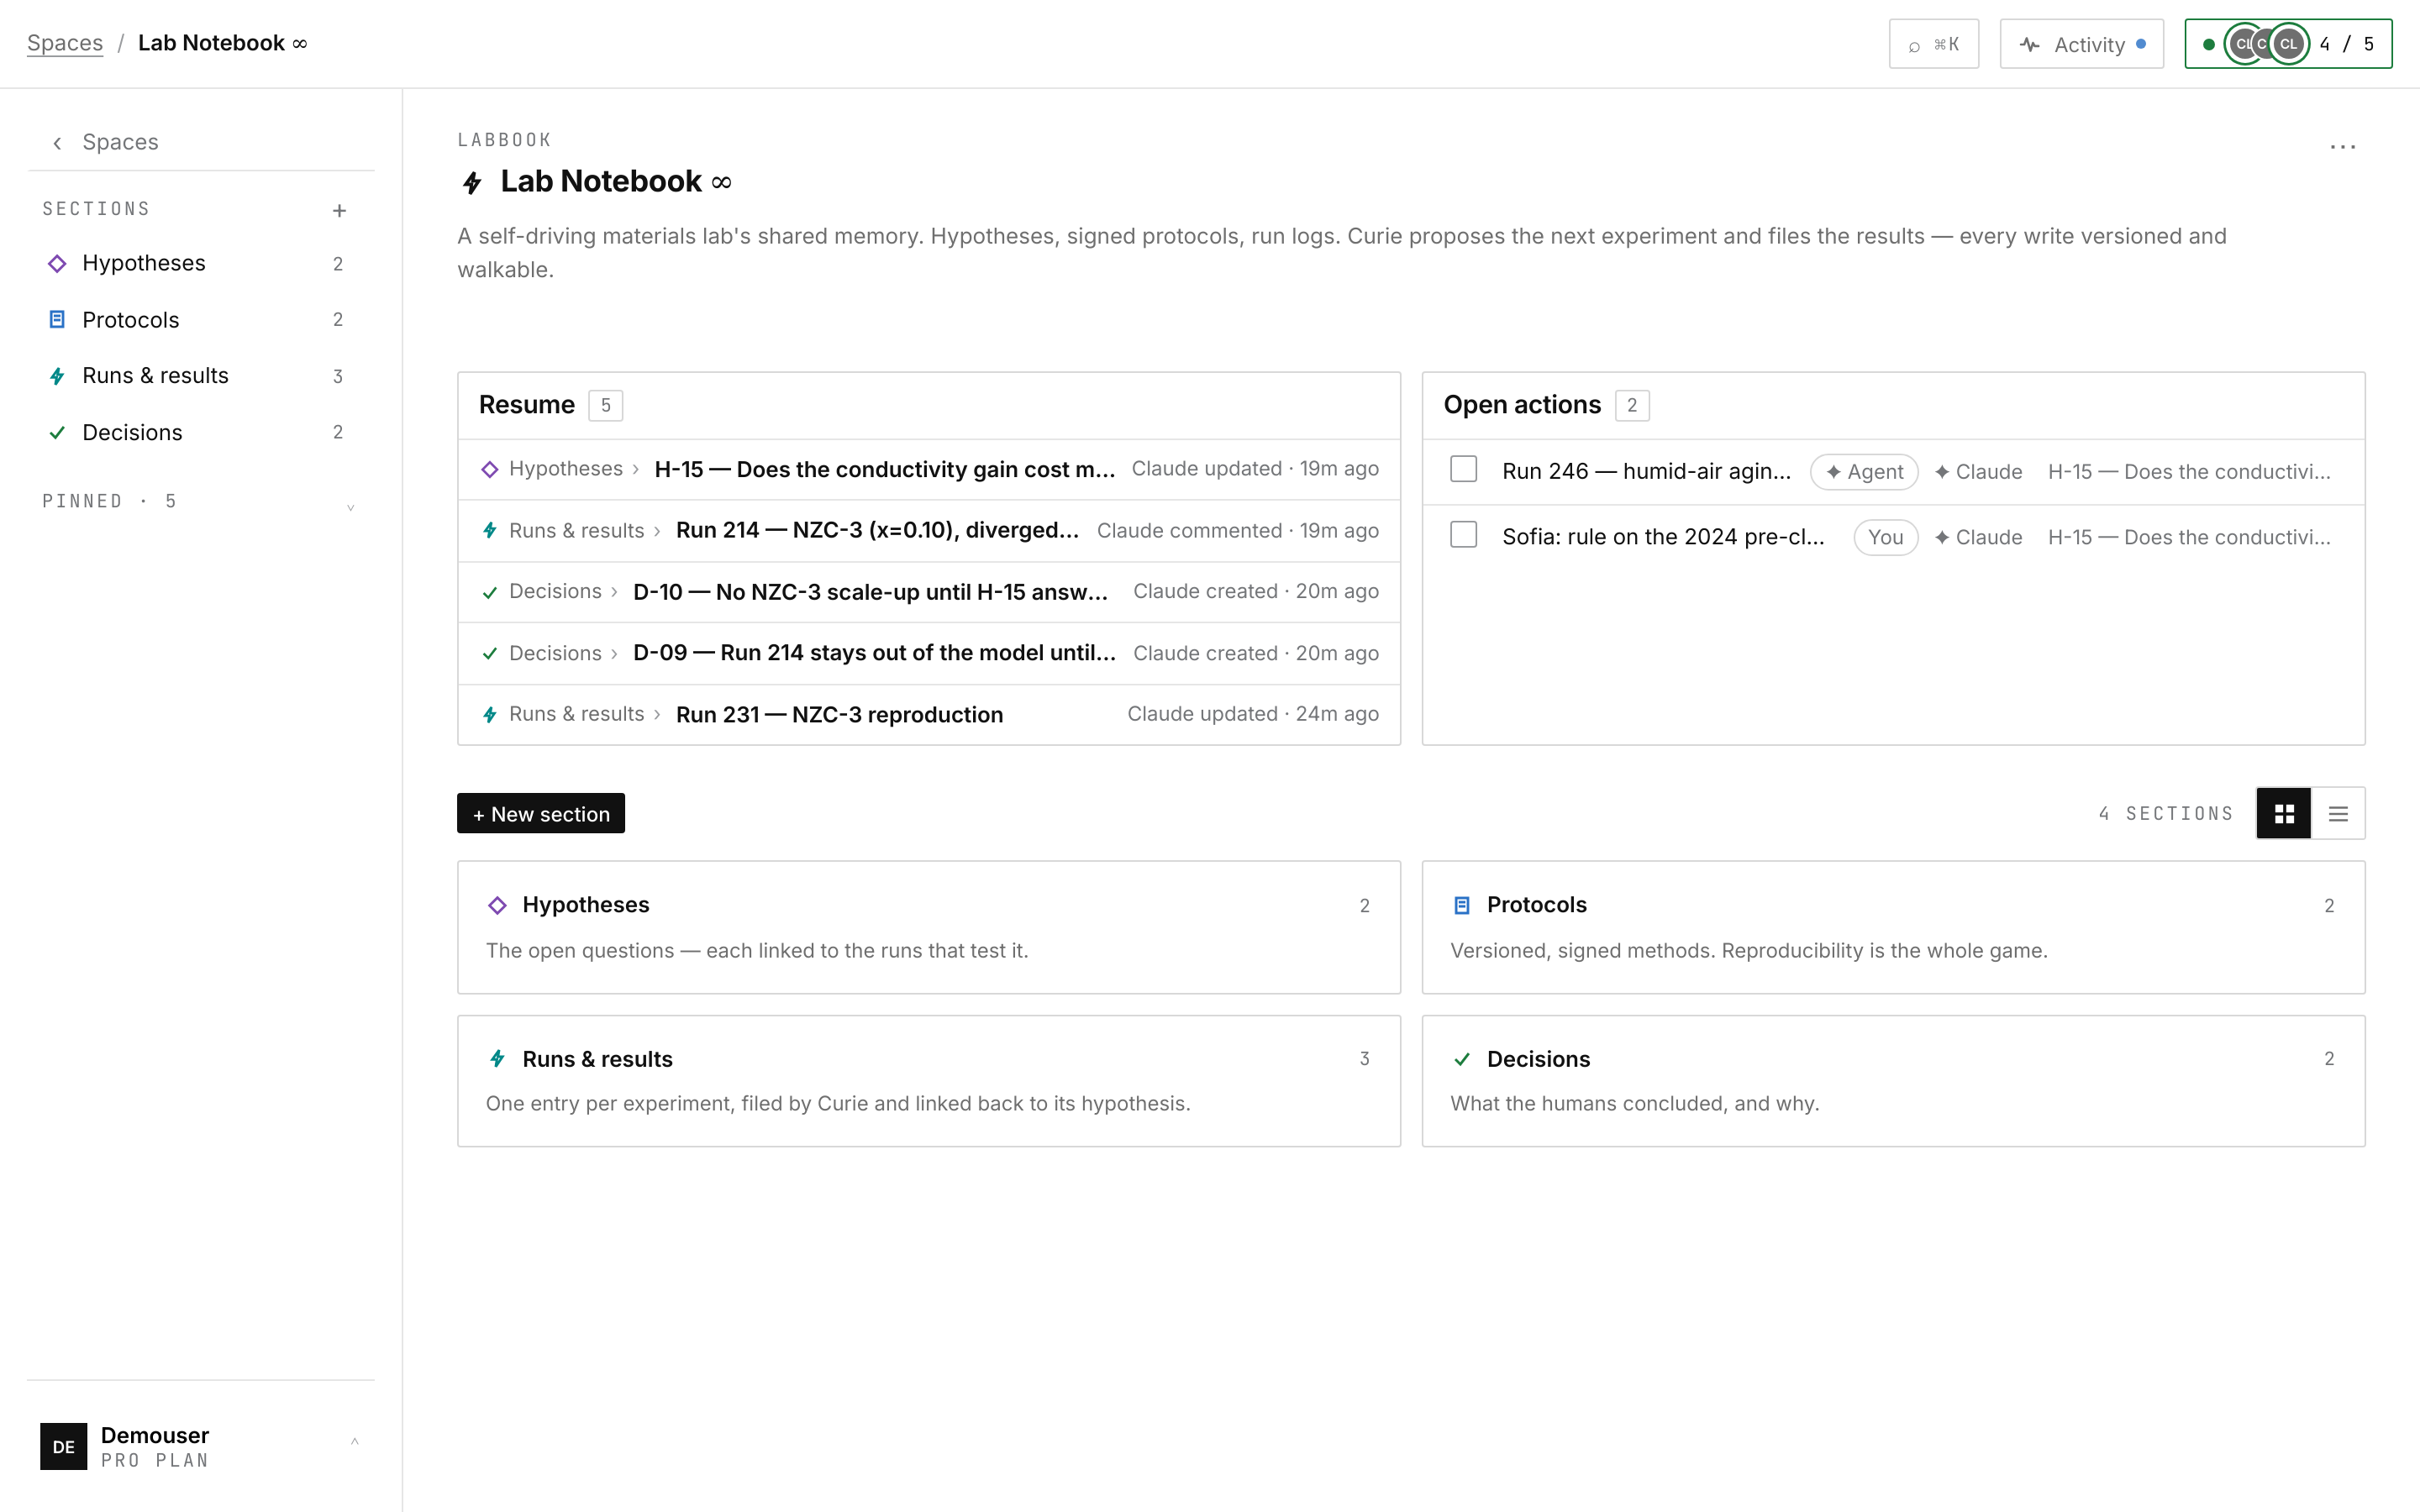Open the Demouser account menu chevron
Image resolution: width=2420 pixels, height=1512 pixels.
click(354, 1441)
